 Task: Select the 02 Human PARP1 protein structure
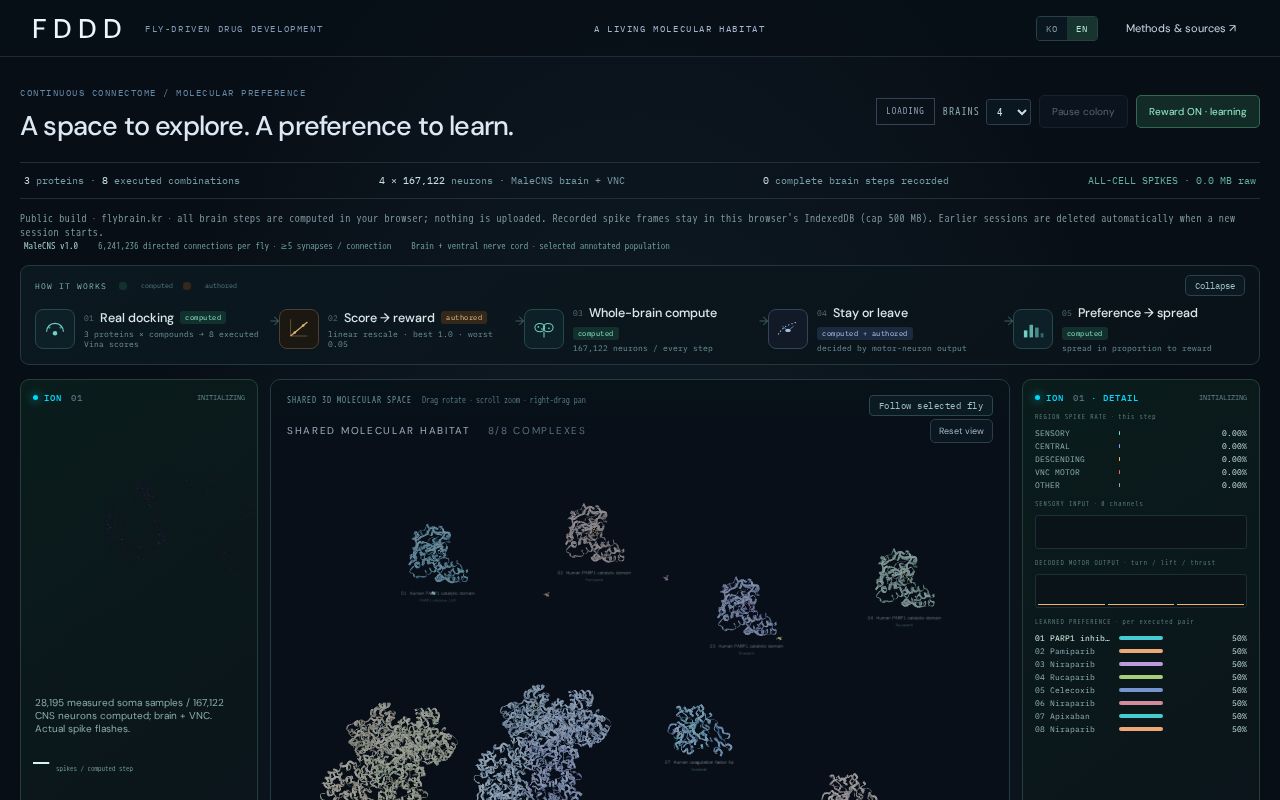[x=595, y=533]
